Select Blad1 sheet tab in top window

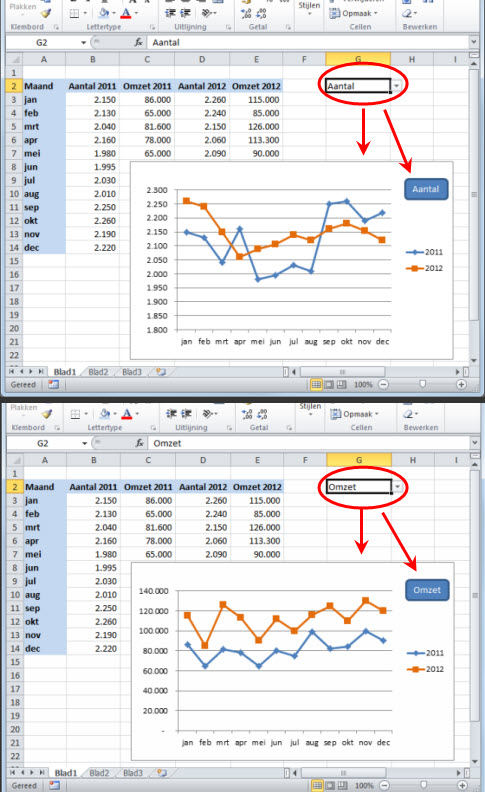pos(65,372)
